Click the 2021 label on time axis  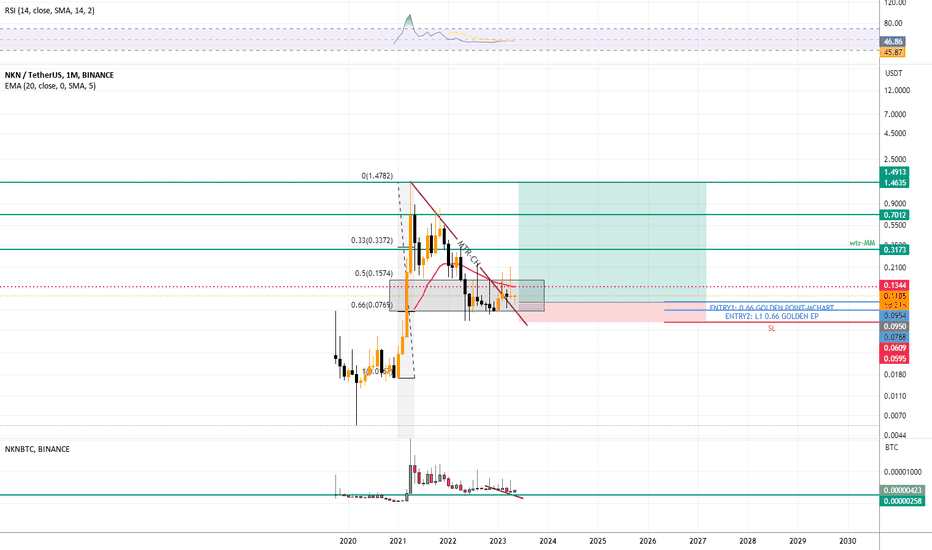pos(398,541)
